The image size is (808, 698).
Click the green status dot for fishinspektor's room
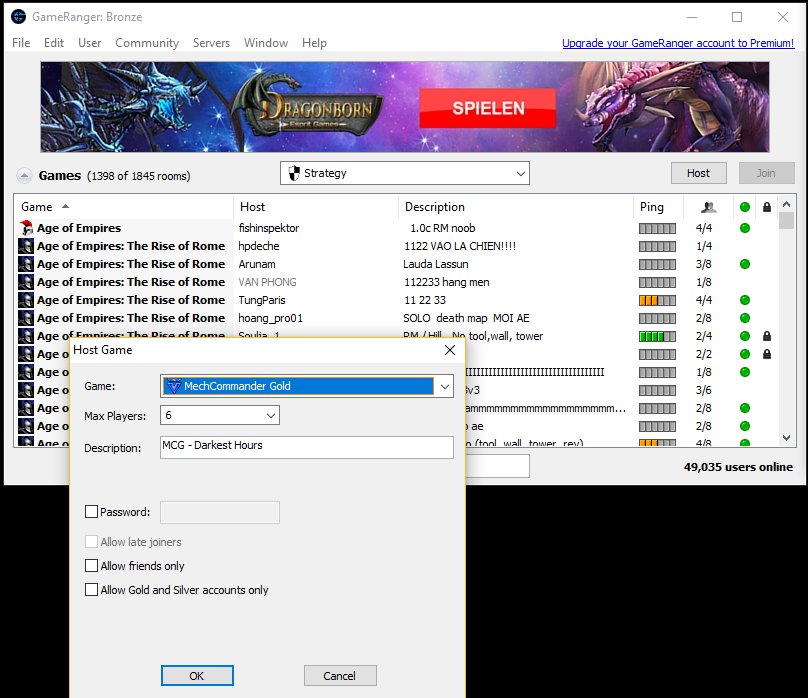pyautogui.click(x=745, y=228)
